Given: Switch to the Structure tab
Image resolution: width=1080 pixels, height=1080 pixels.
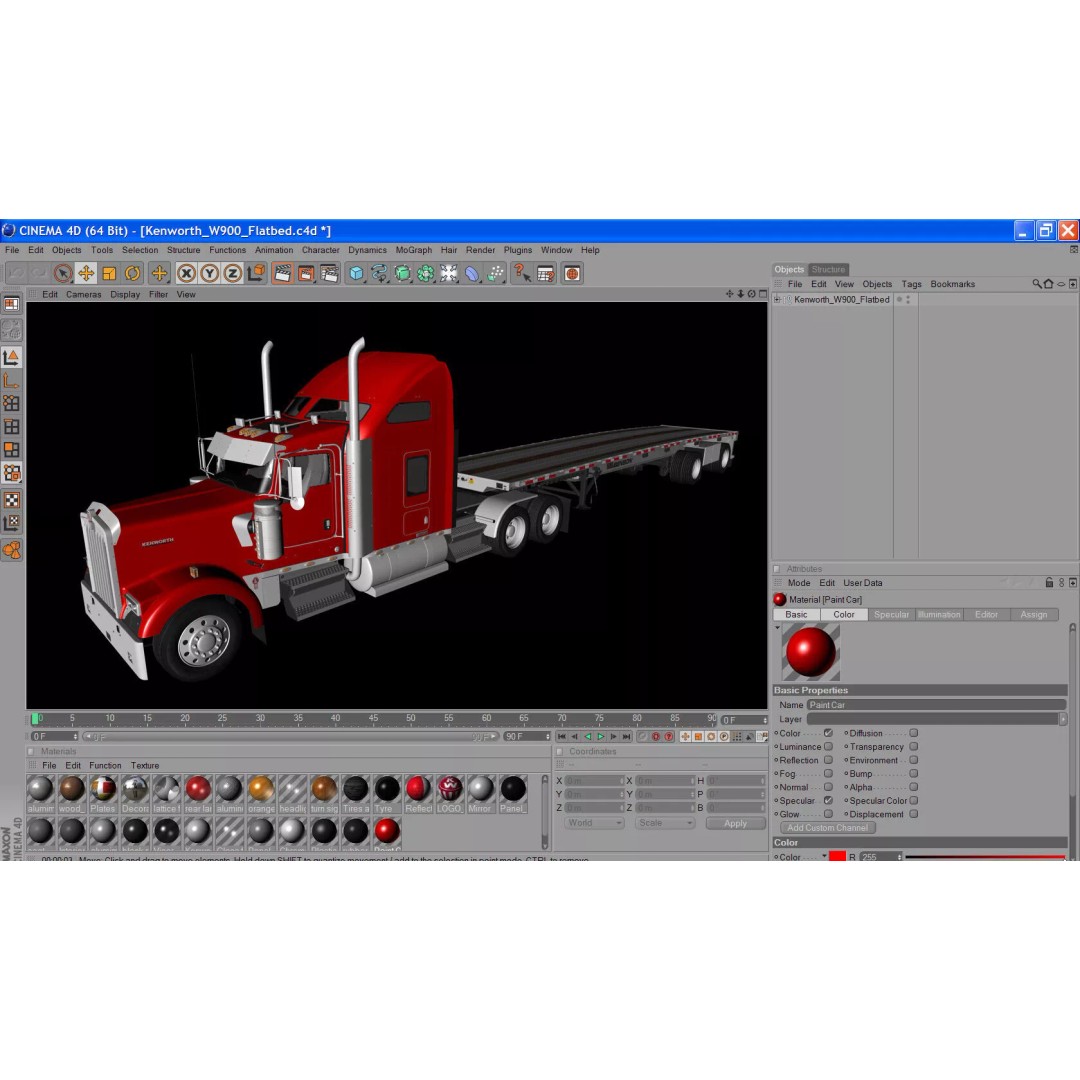Looking at the screenshot, I should point(828,269).
